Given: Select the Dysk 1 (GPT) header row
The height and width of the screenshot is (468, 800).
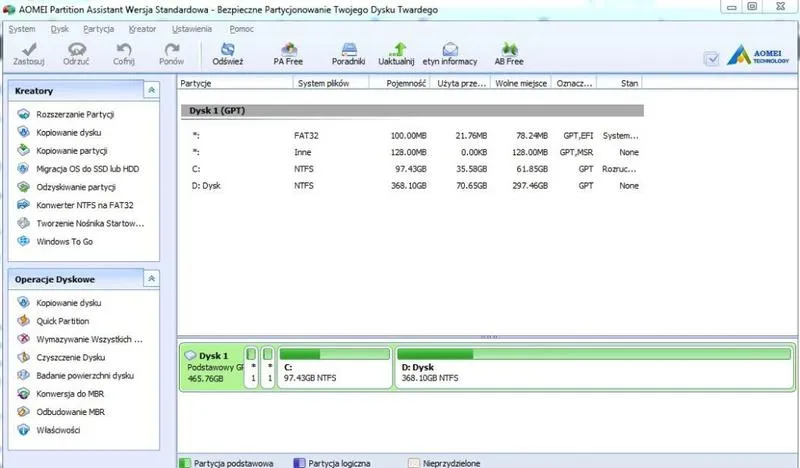Looking at the screenshot, I should 412,111.
